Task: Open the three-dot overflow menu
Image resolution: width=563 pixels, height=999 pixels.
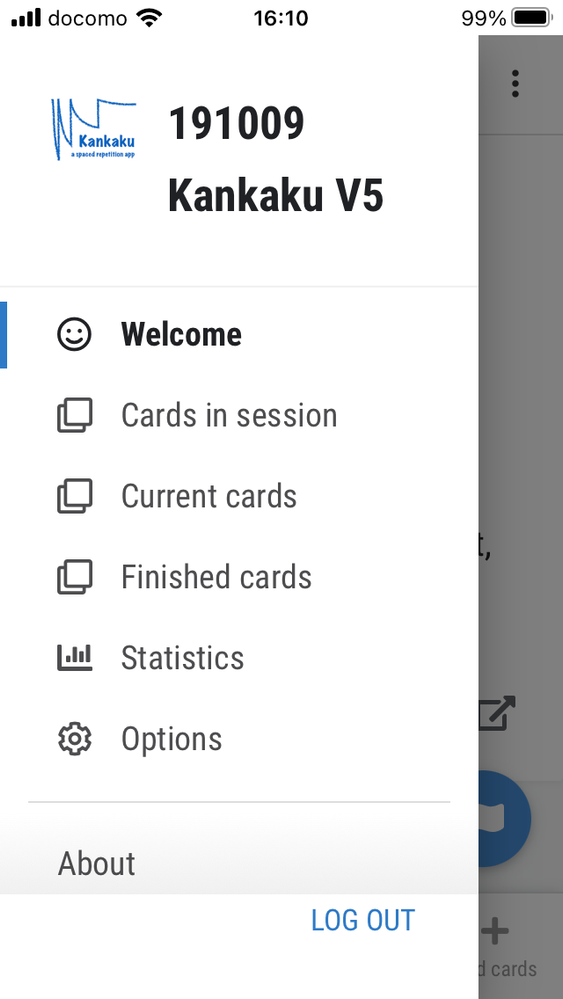Action: coord(515,83)
